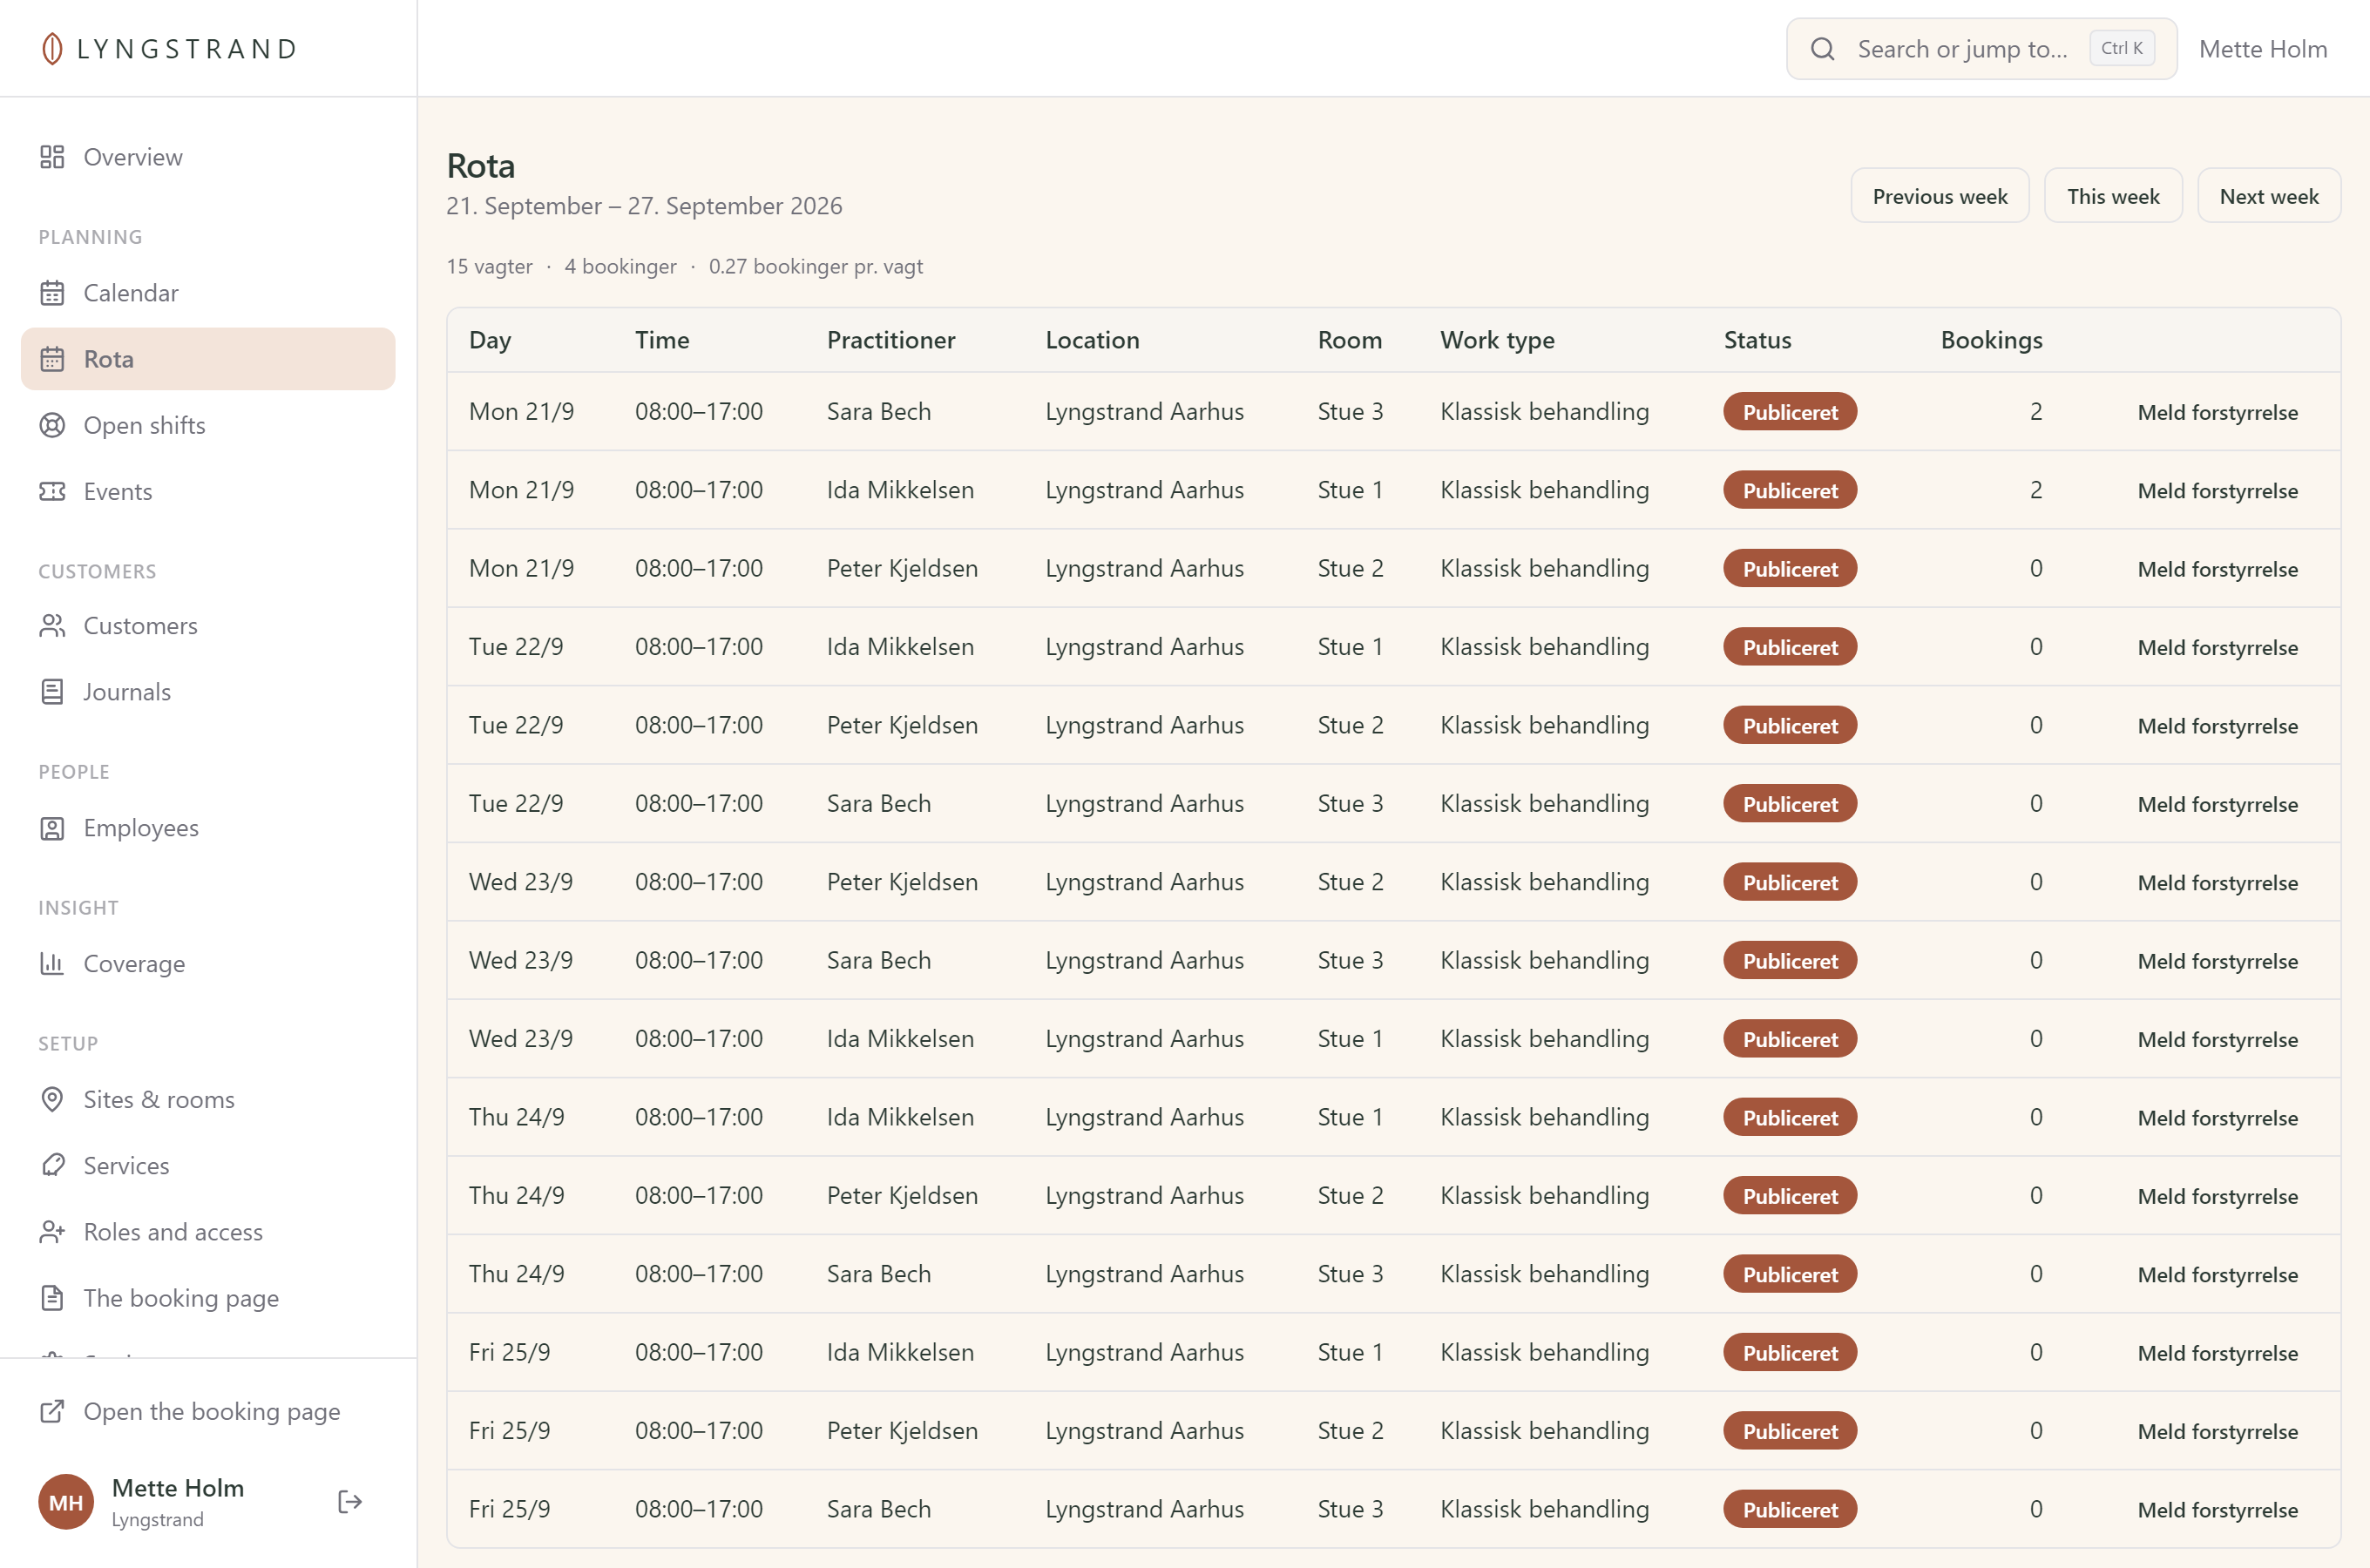Screen dimensions: 2370x1568
Task: Click the Open shifts lifebuoy icon
Action: [x=52, y=425]
